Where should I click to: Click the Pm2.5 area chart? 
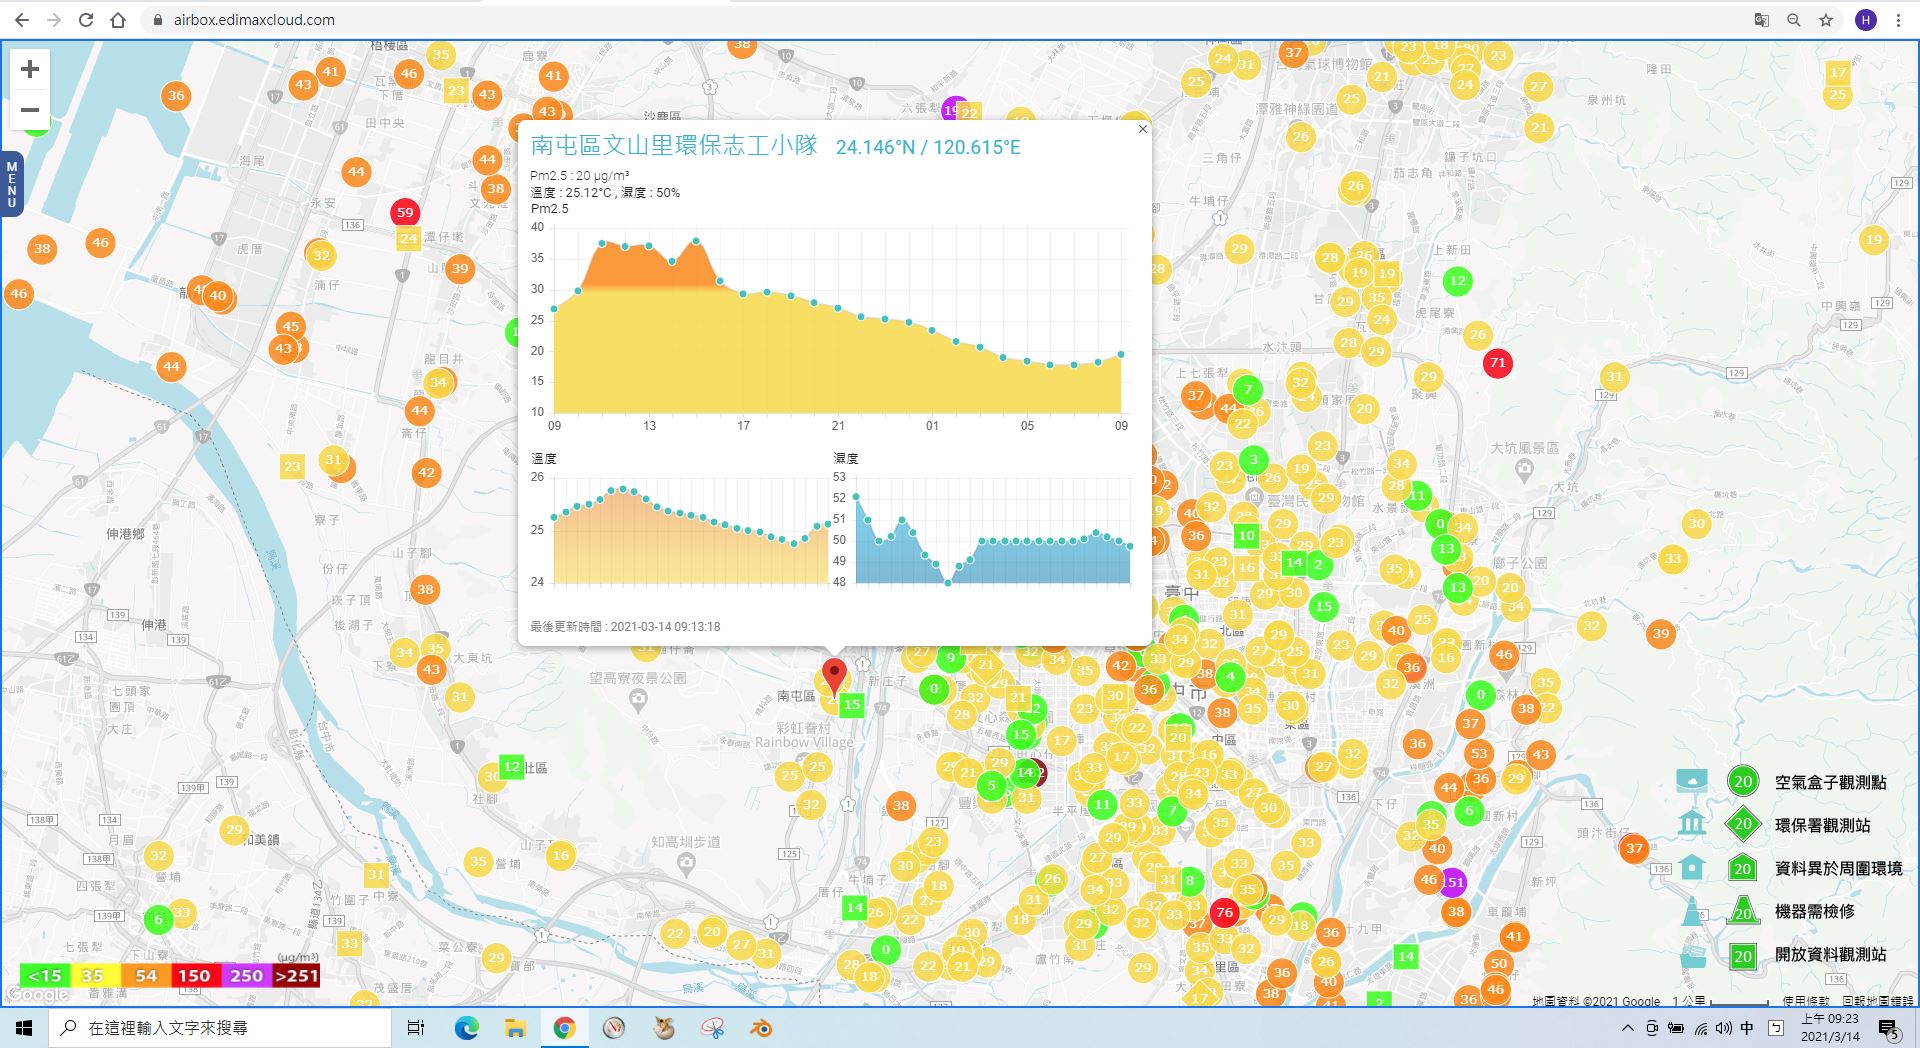point(838,320)
